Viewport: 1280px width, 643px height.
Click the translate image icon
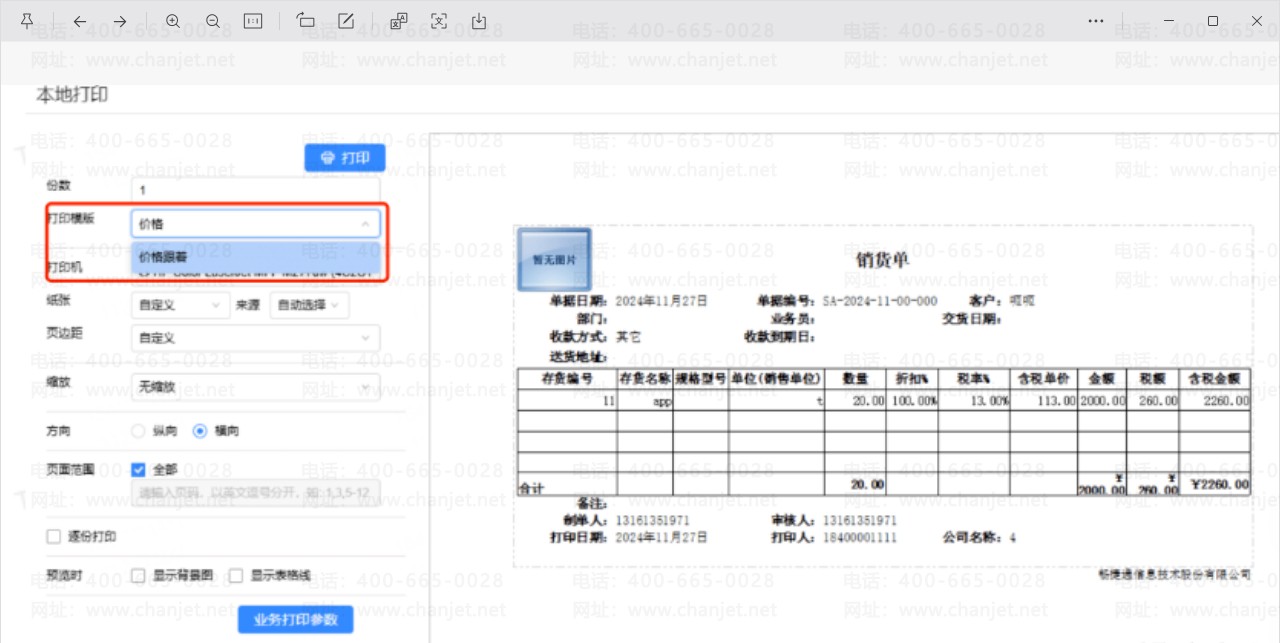point(399,20)
